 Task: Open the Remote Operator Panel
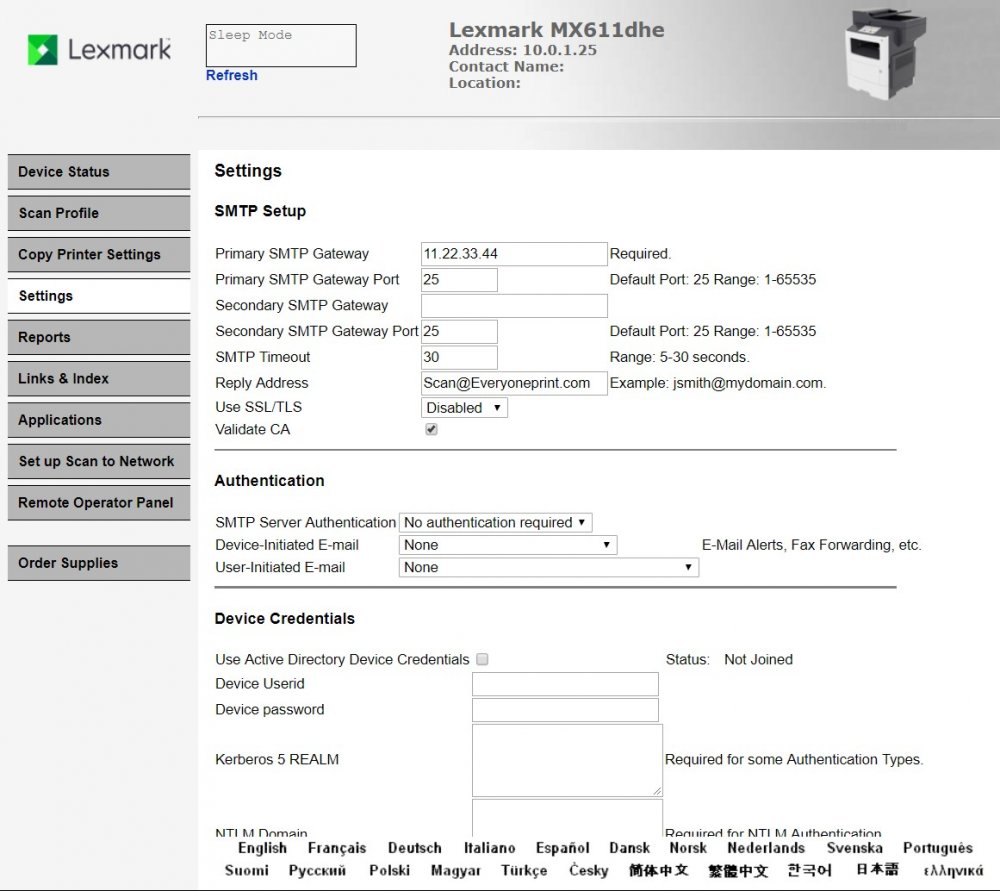(x=98, y=503)
